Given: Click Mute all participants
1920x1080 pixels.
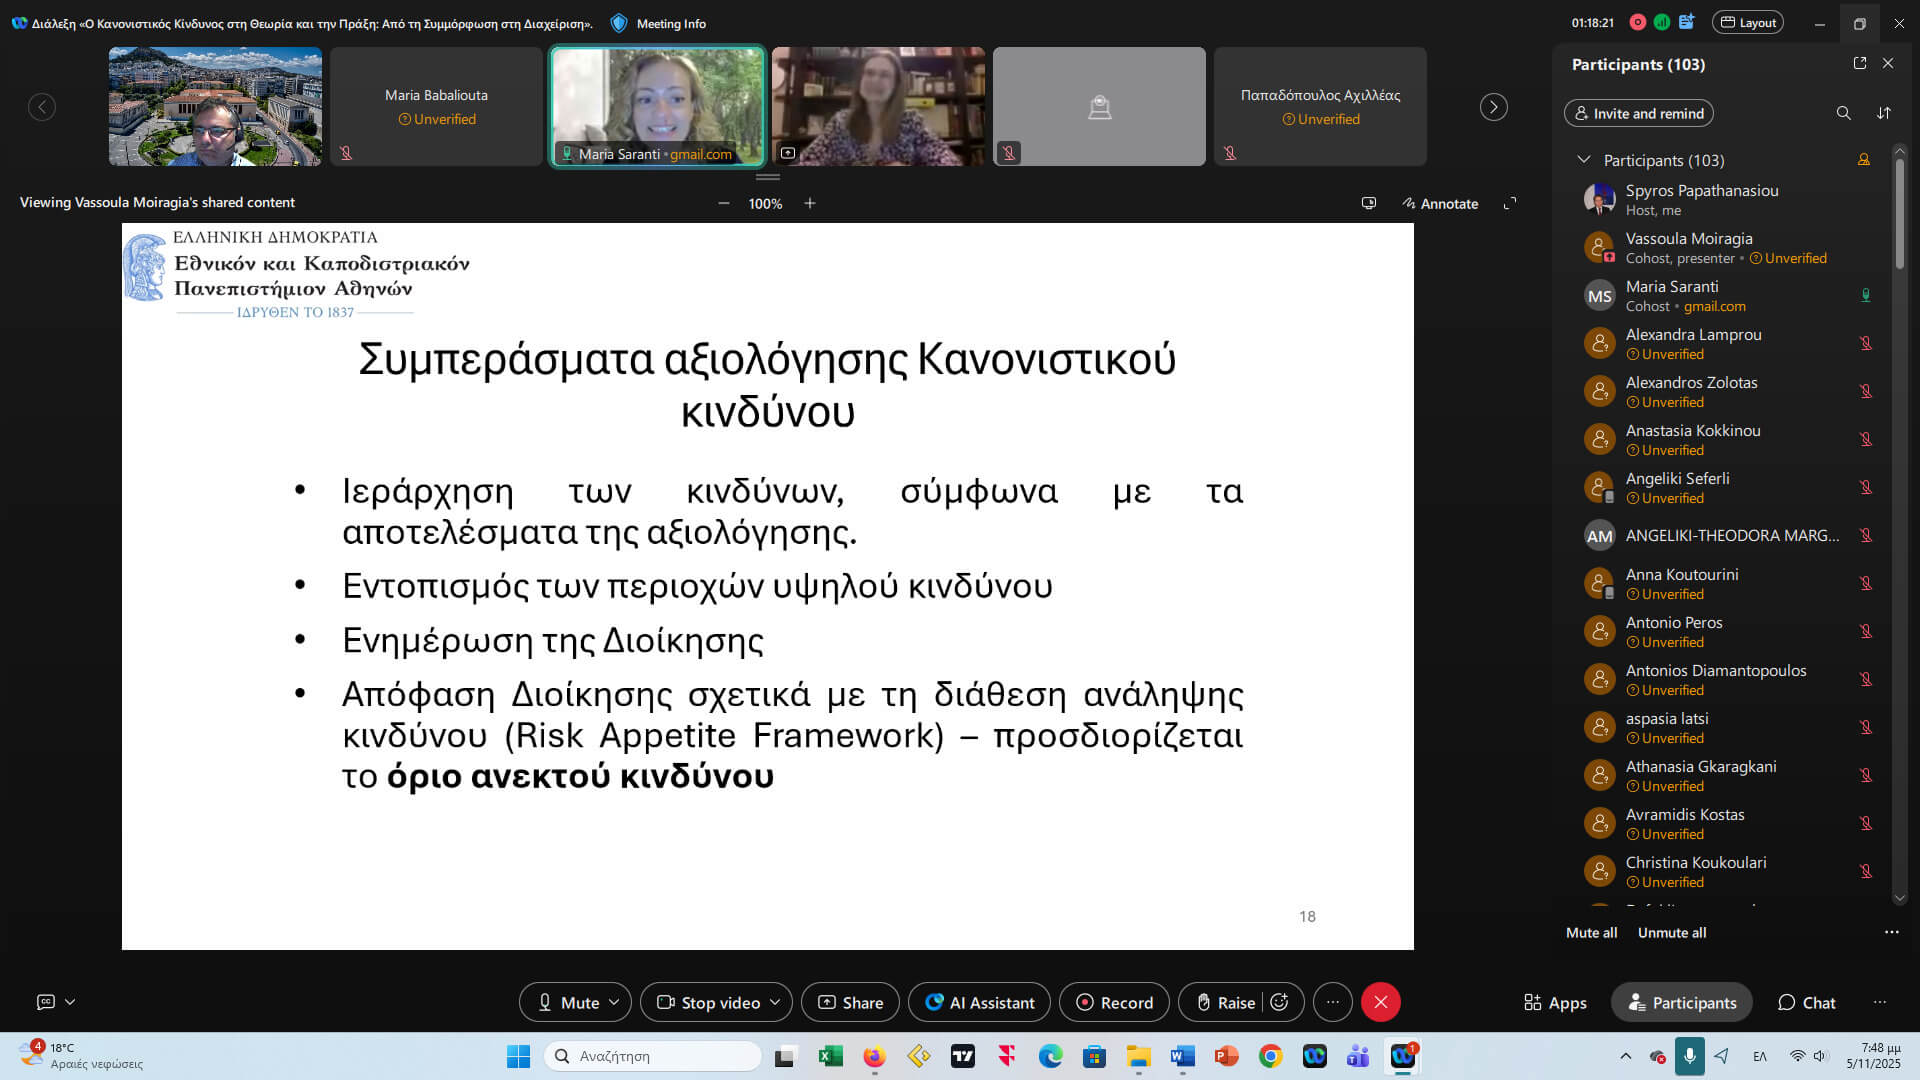Looking at the screenshot, I should [x=1591, y=932].
